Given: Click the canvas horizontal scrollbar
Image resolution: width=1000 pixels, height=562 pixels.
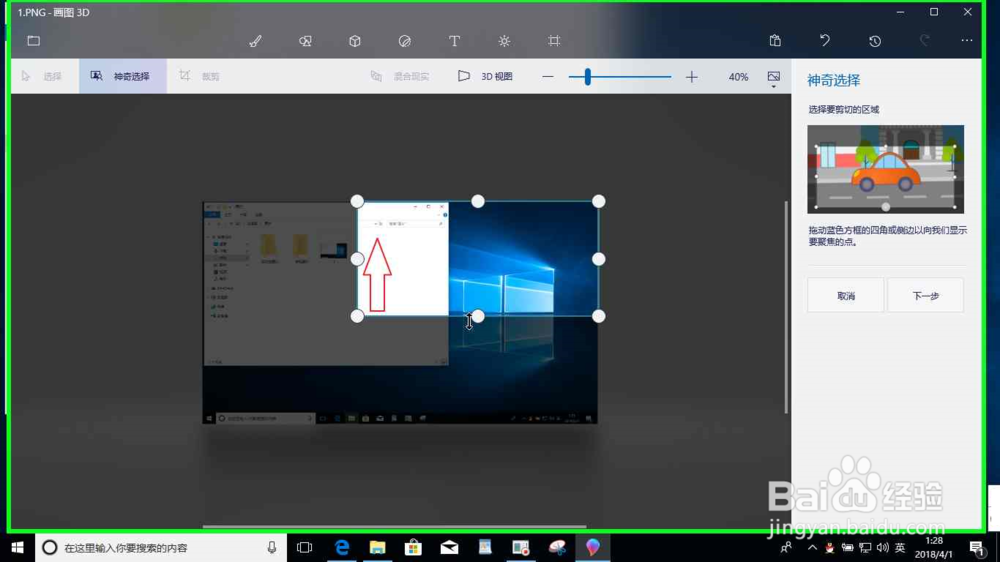Looking at the screenshot, I should pyautogui.click(x=394, y=526).
